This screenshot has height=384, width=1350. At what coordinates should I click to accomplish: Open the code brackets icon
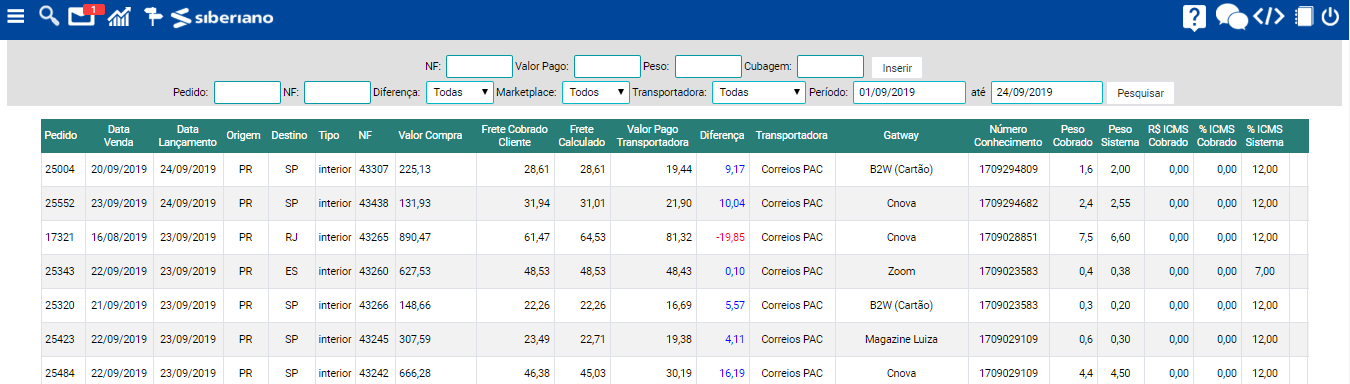1269,16
